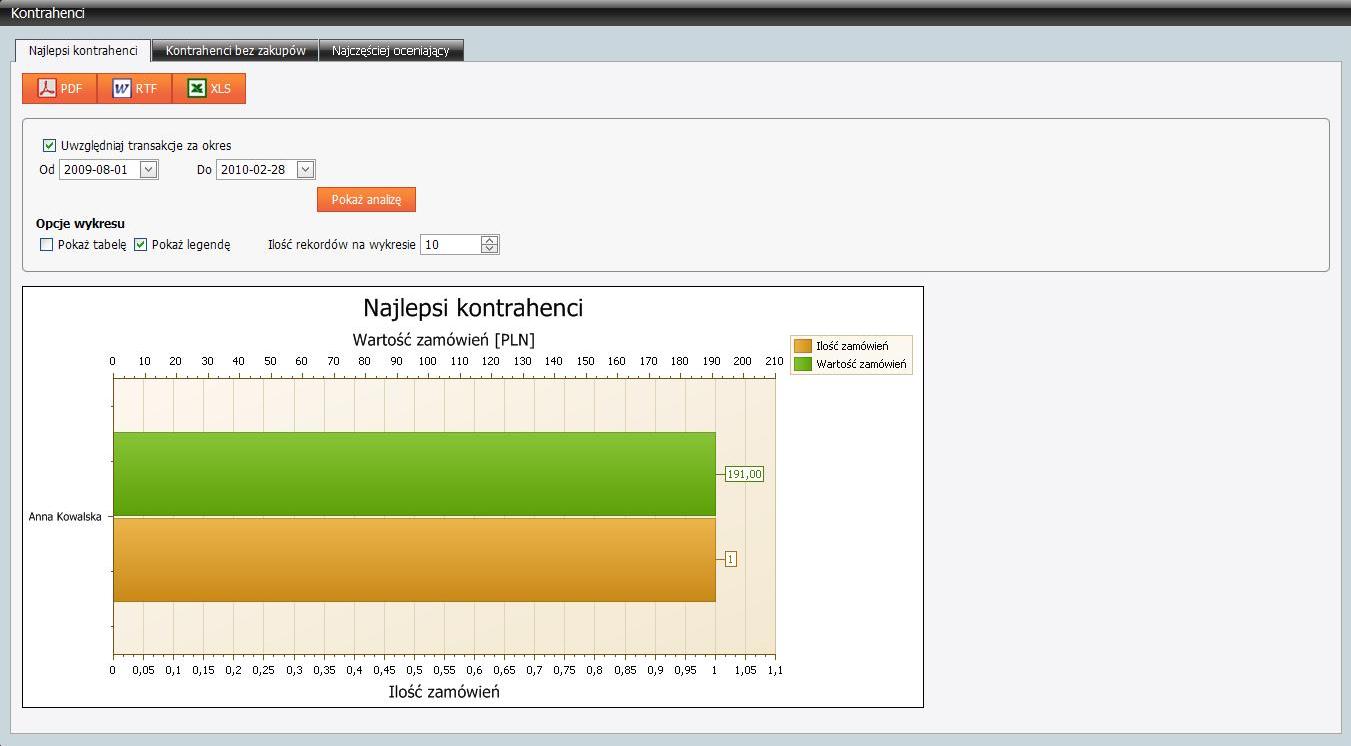Click the bottom Ilość zamówień axis title
1351x746 pixels.
click(444, 692)
